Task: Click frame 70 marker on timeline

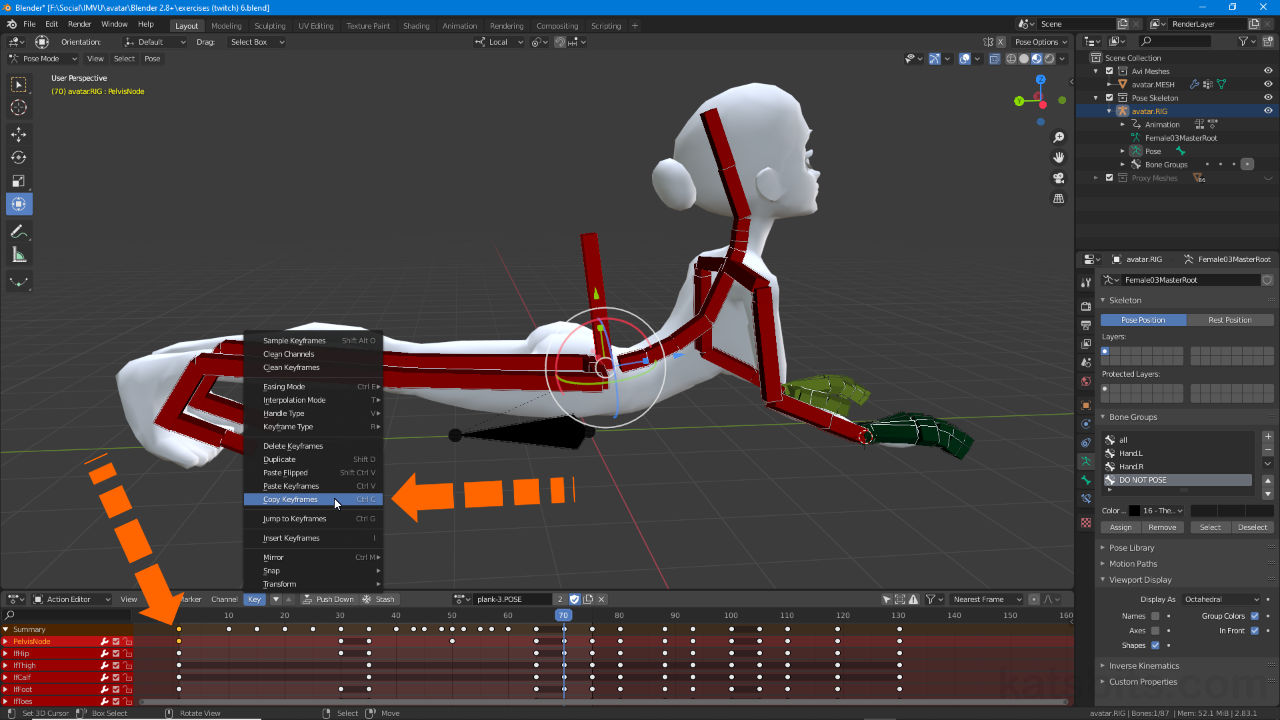Action: pos(563,615)
